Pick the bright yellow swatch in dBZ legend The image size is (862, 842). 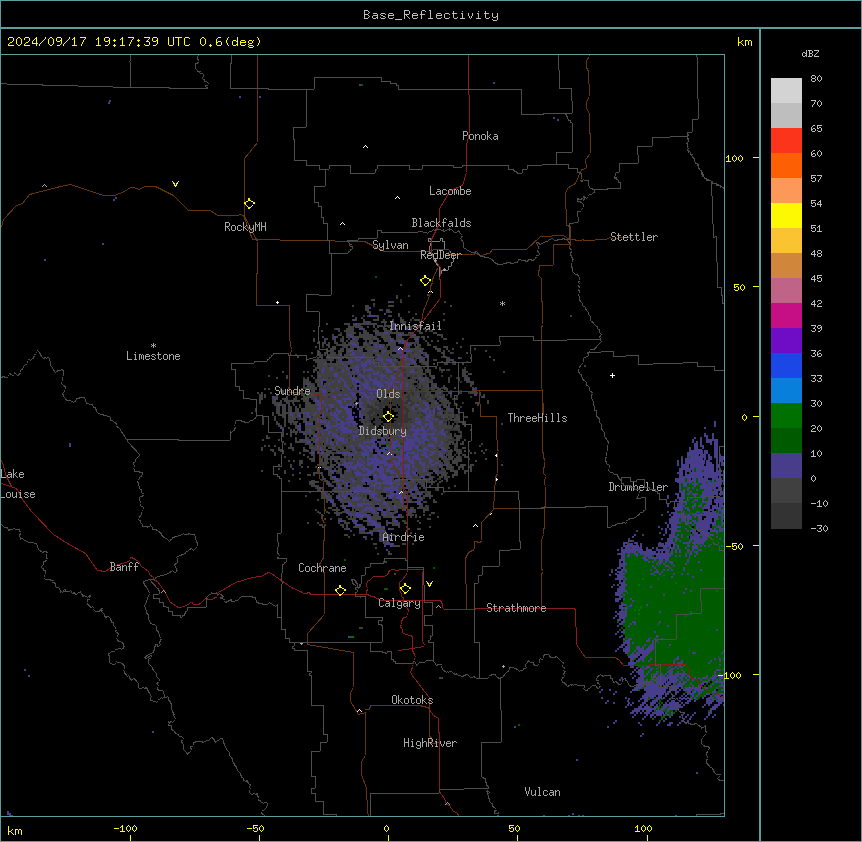pyautogui.click(x=786, y=215)
